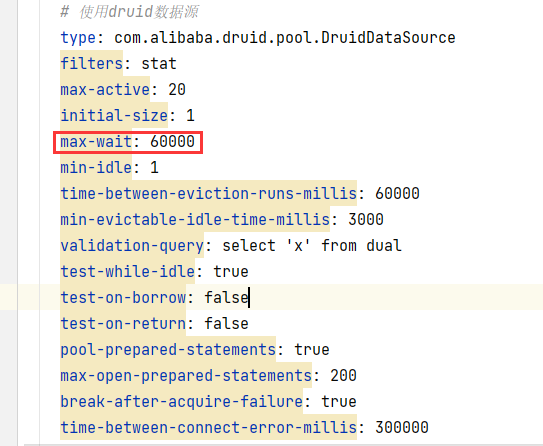Viewport: 543px width, 446px height.
Task: Click the filters key
Action: click(91, 64)
